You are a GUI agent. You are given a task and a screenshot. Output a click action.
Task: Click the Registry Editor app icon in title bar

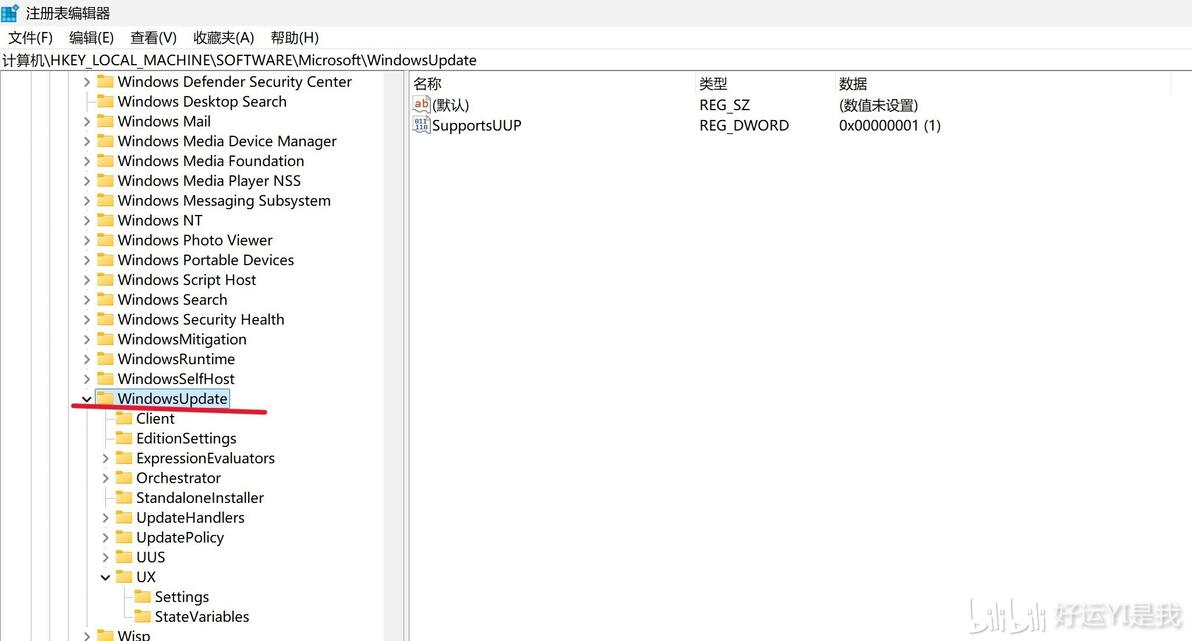[x=10, y=13]
